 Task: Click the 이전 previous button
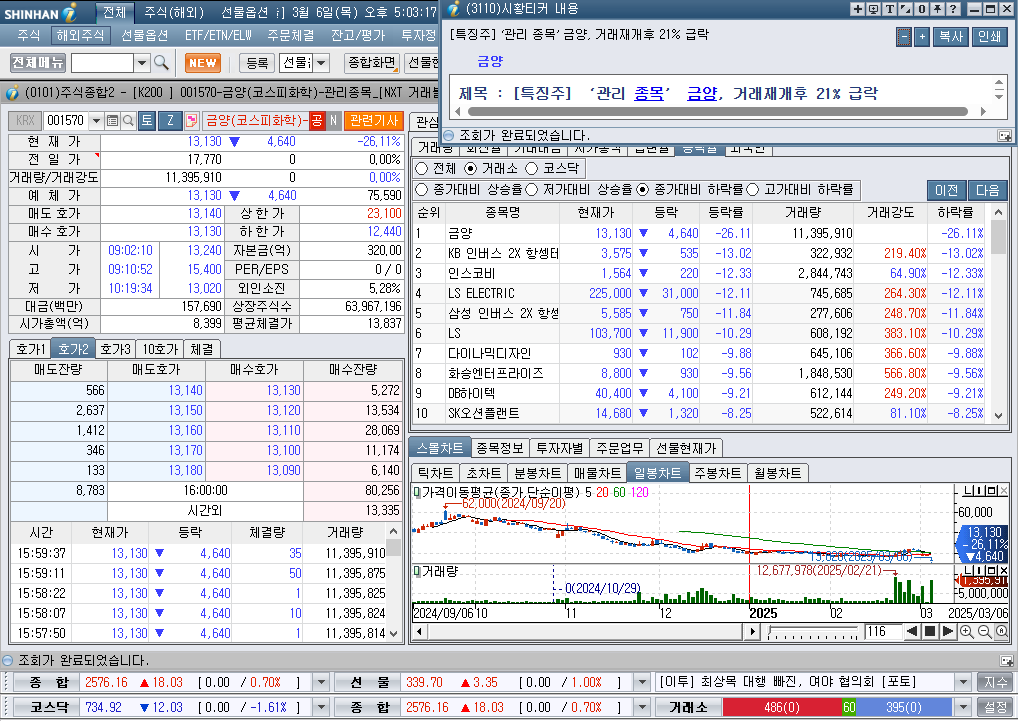click(x=946, y=190)
